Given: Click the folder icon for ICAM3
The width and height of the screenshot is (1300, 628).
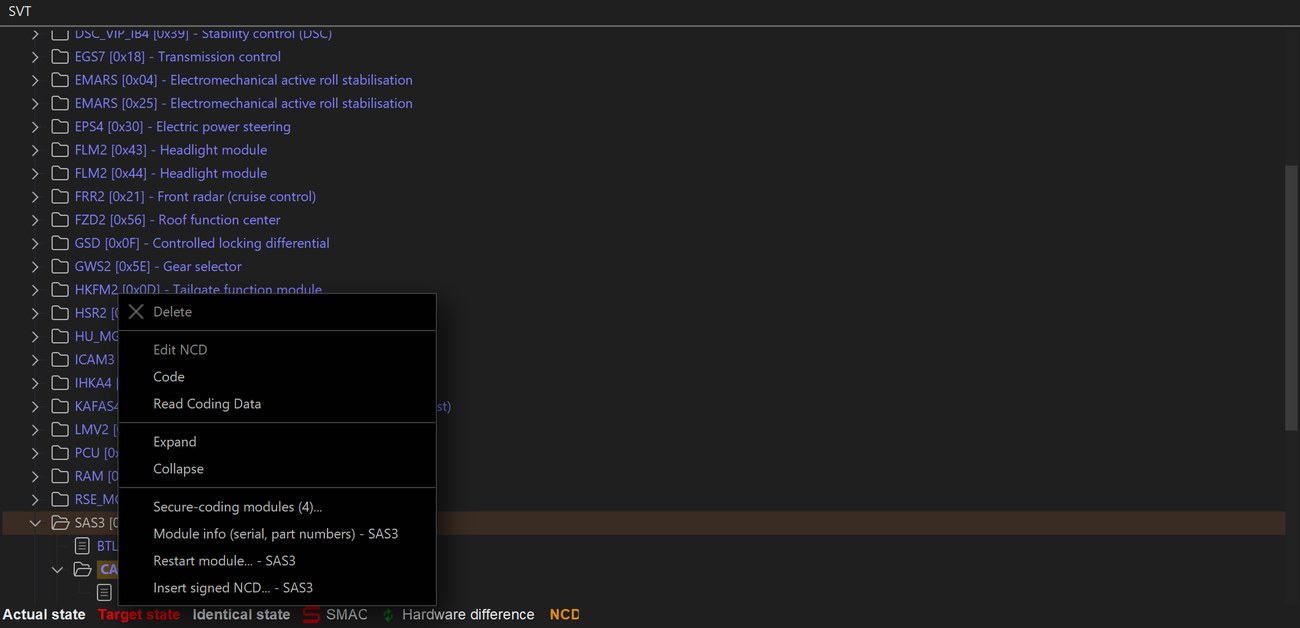Looking at the screenshot, I should 60,360.
